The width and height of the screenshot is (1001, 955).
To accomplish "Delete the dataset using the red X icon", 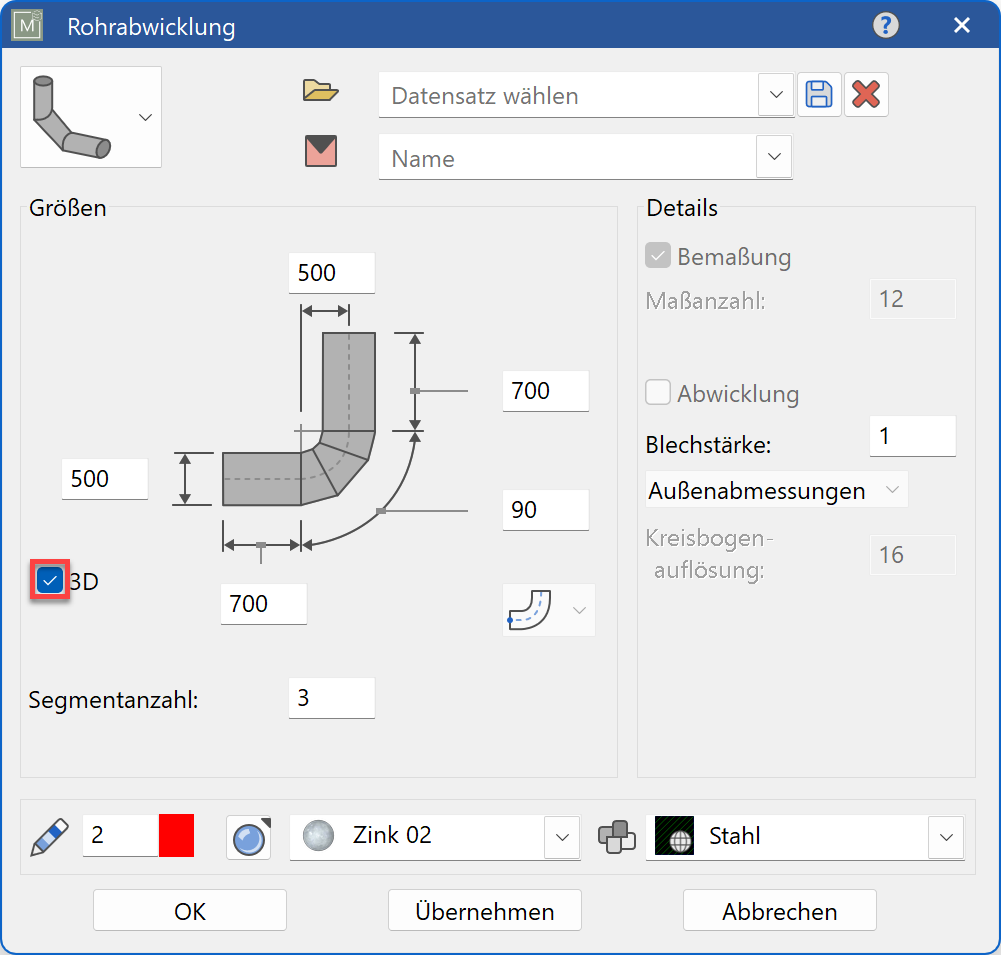I will coord(866,94).
